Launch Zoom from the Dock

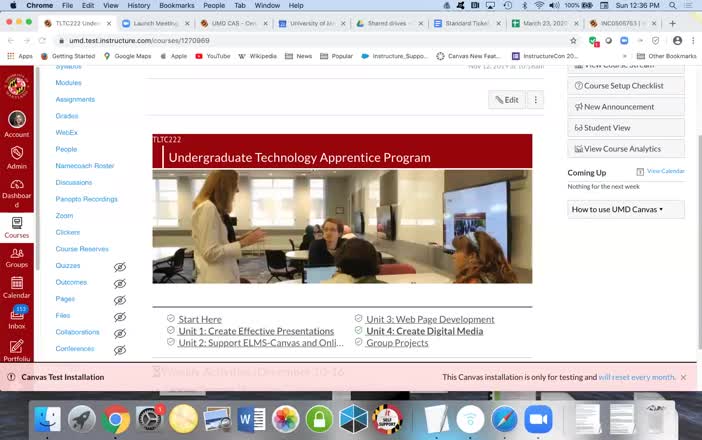pos(538,418)
